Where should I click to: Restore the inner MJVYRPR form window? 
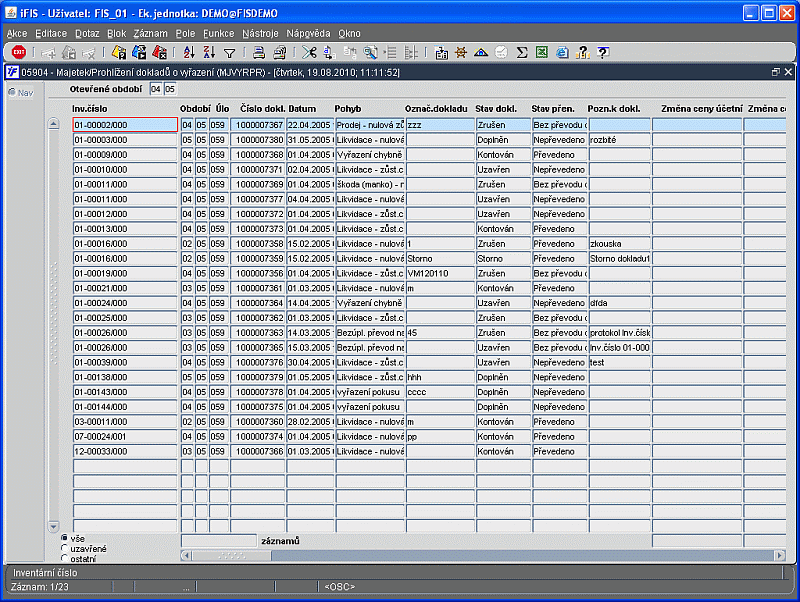[x=776, y=72]
